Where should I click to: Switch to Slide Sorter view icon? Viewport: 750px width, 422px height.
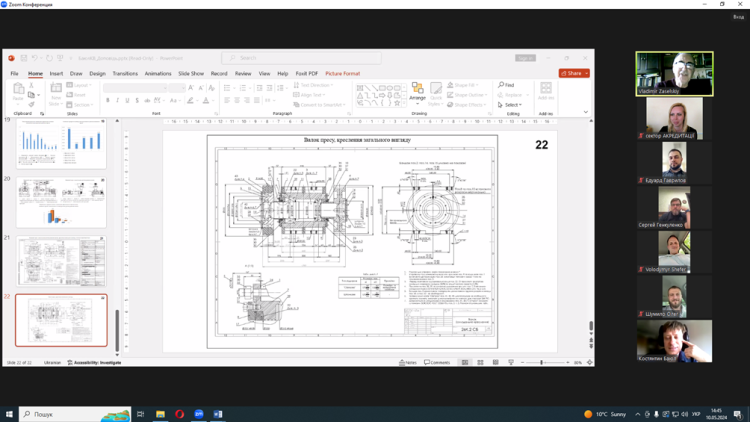(x=480, y=362)
